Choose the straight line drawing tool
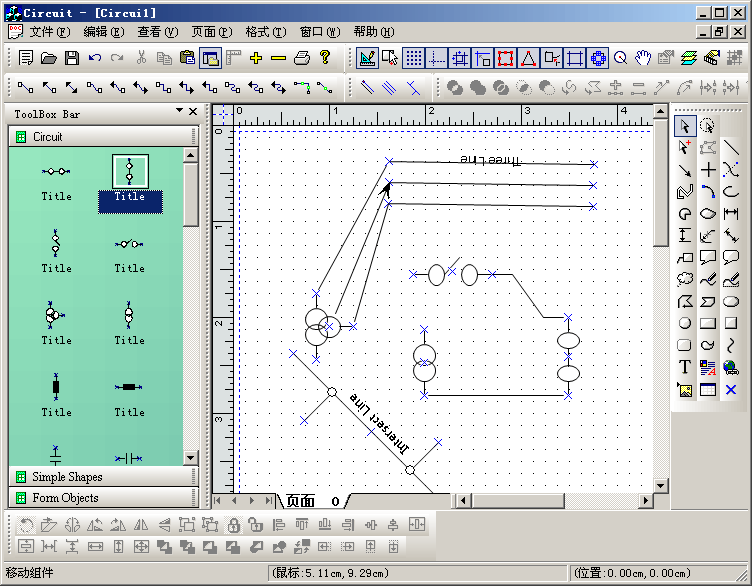This screenshot has height=586, width=752. [731, 148]
